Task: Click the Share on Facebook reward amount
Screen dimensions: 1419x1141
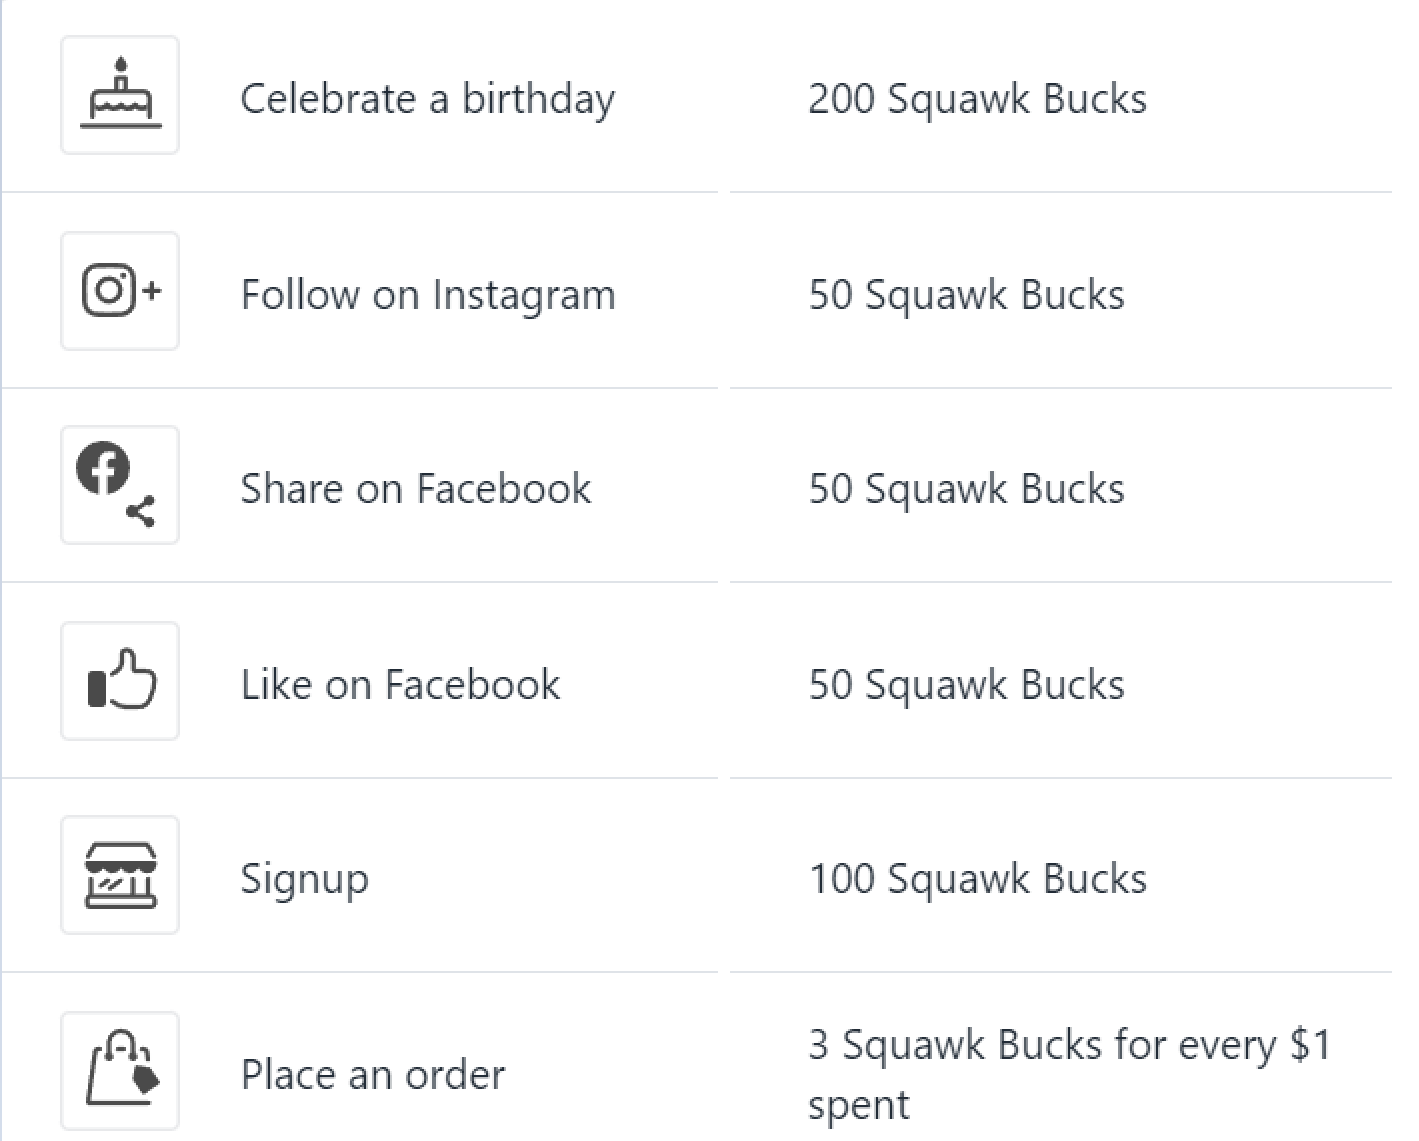Action: point(966,489)
